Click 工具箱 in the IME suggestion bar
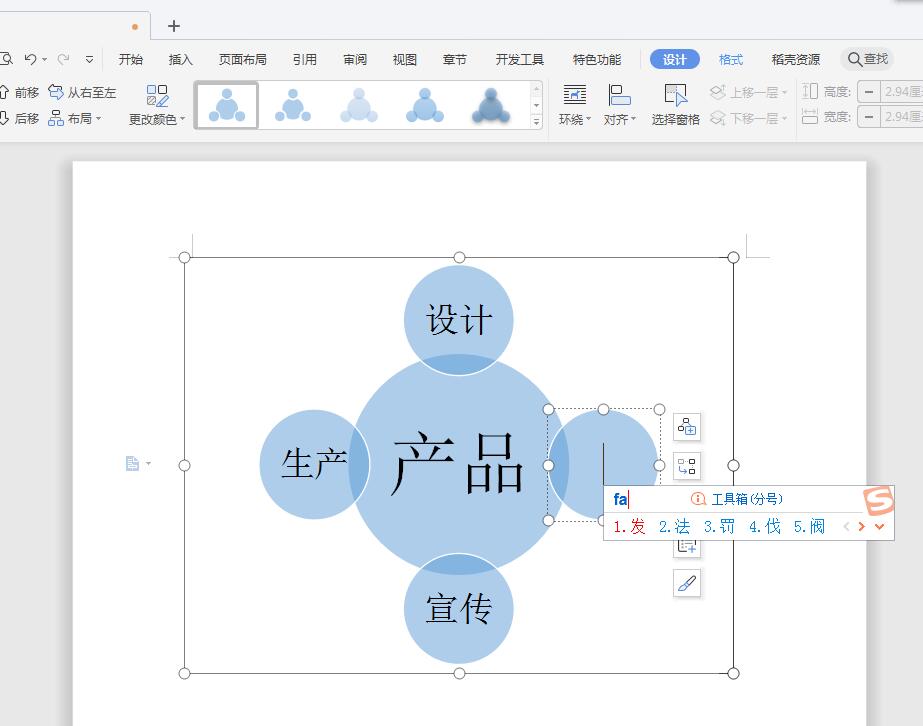The height and width of the screenshot is (726, 923). 730,497
